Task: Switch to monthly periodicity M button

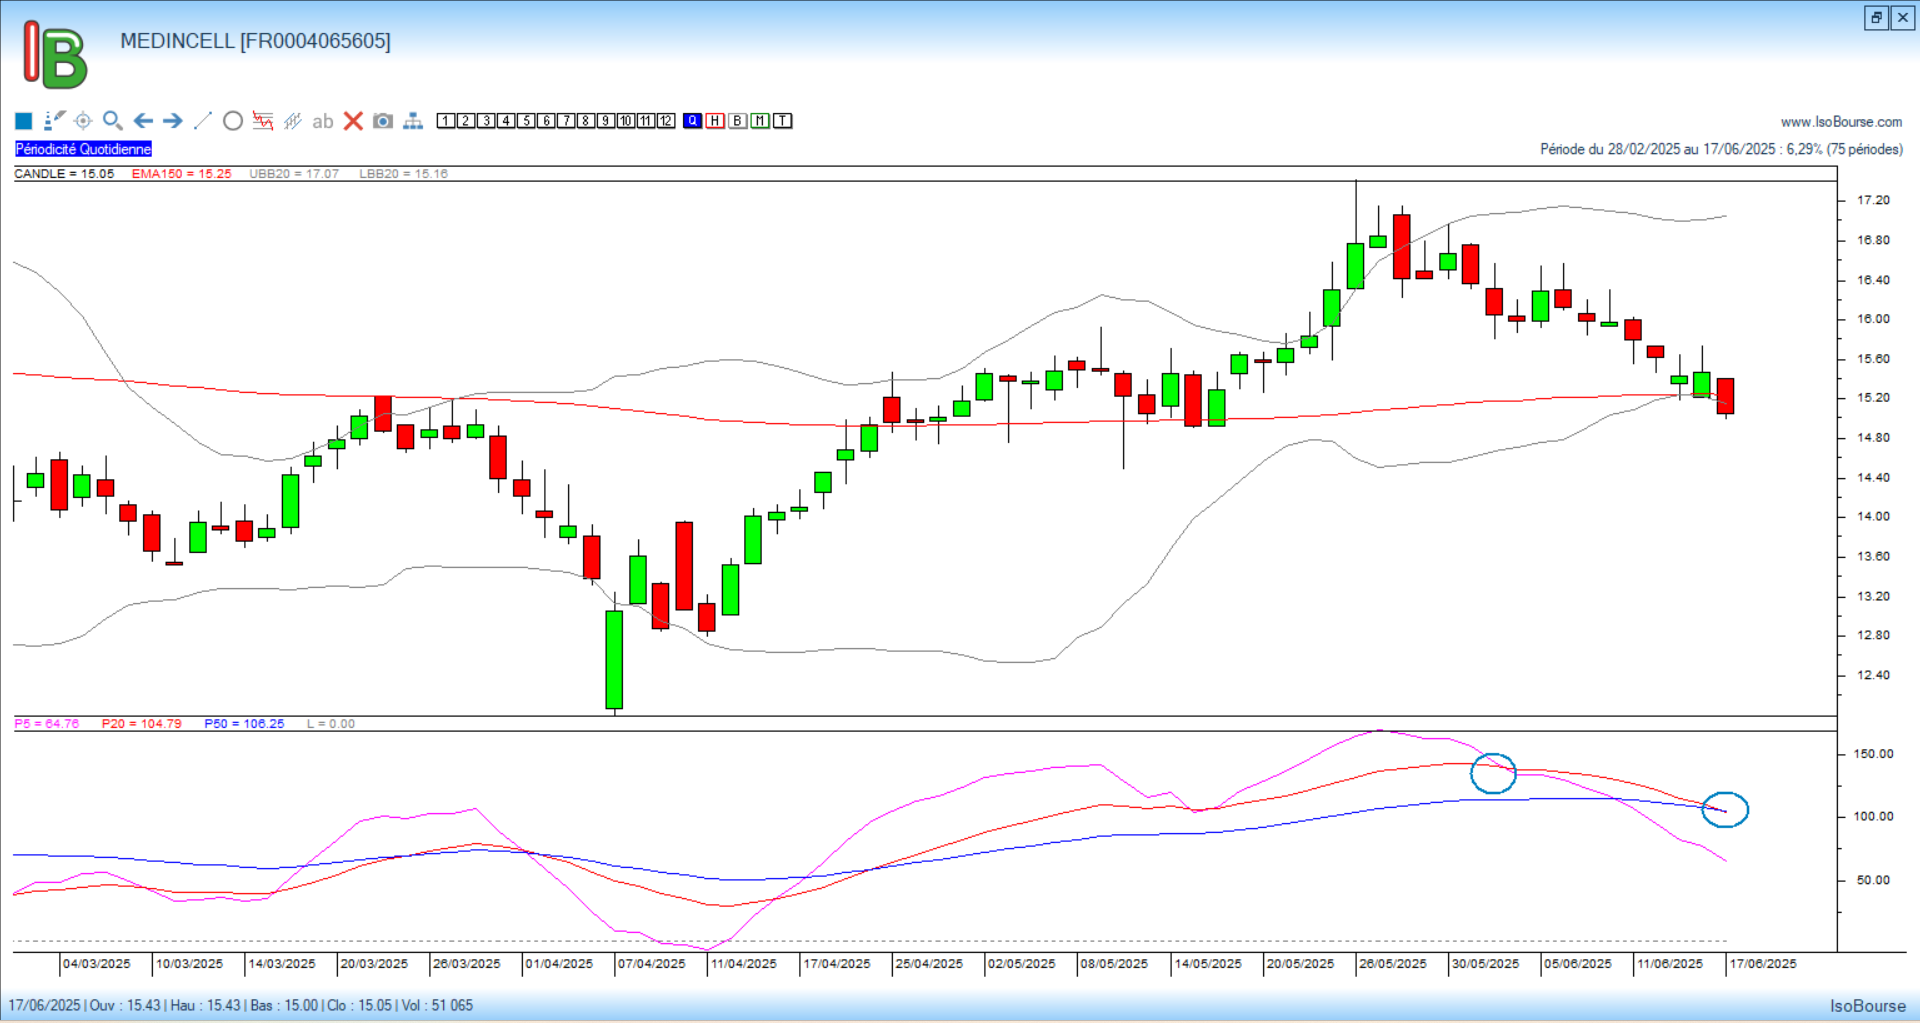Action: [x=760, y=121]
